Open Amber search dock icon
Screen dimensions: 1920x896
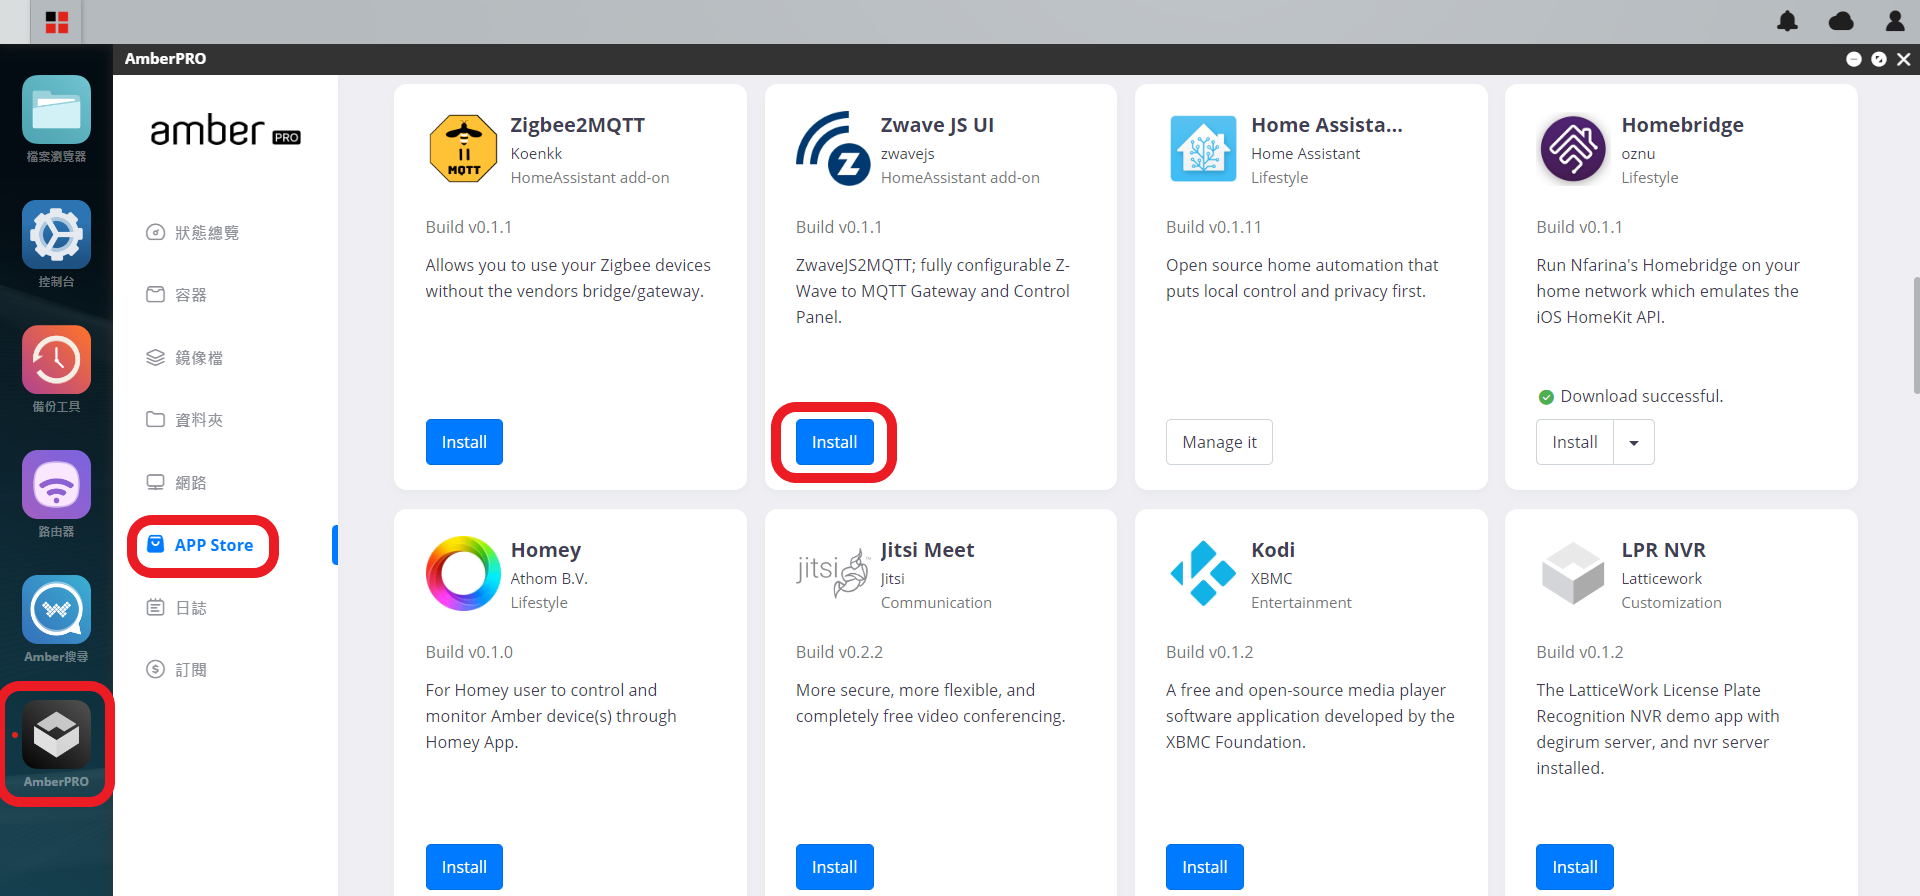(x=56, y=610)
